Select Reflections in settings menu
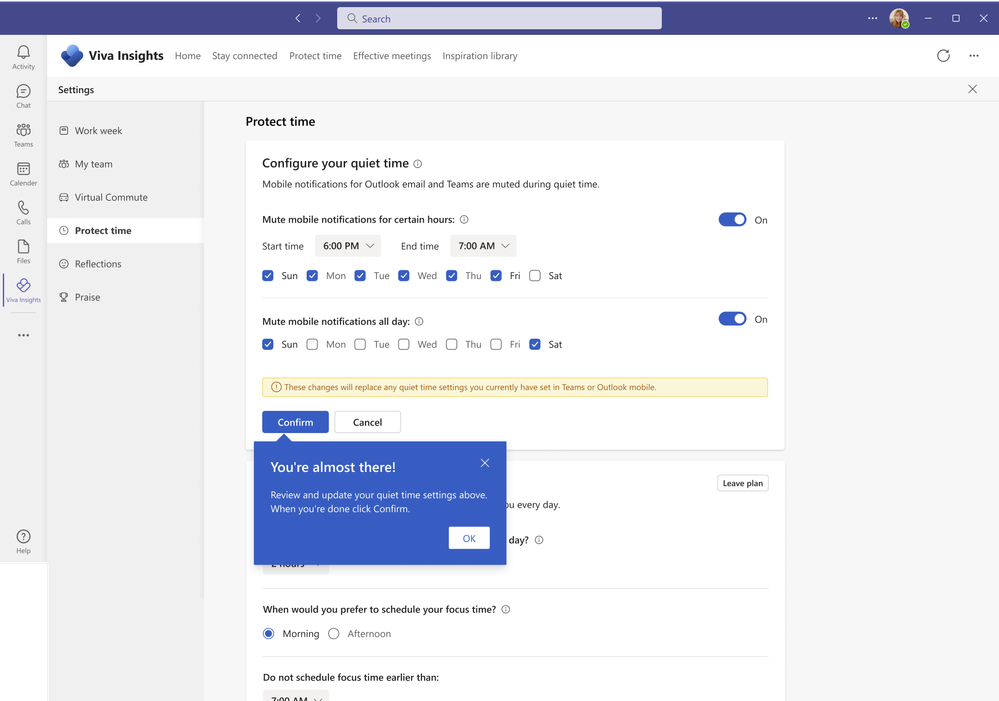This screenshot has width=999, height=701. pyautogui.click(x=125, y=264)
